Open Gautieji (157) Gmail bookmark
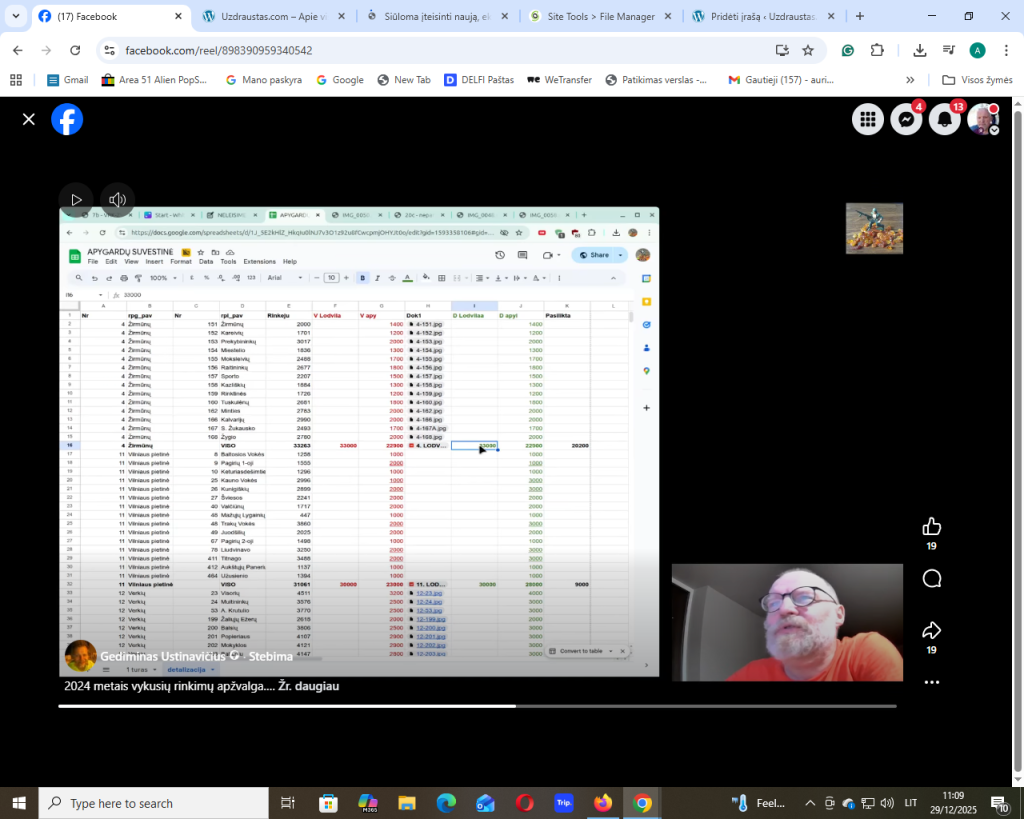The height and width of the screenshot is (819, 1024). 781,80
